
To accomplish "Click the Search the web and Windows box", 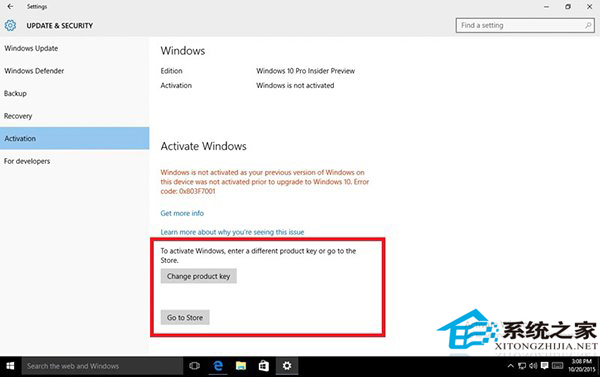I will (102, 366).
